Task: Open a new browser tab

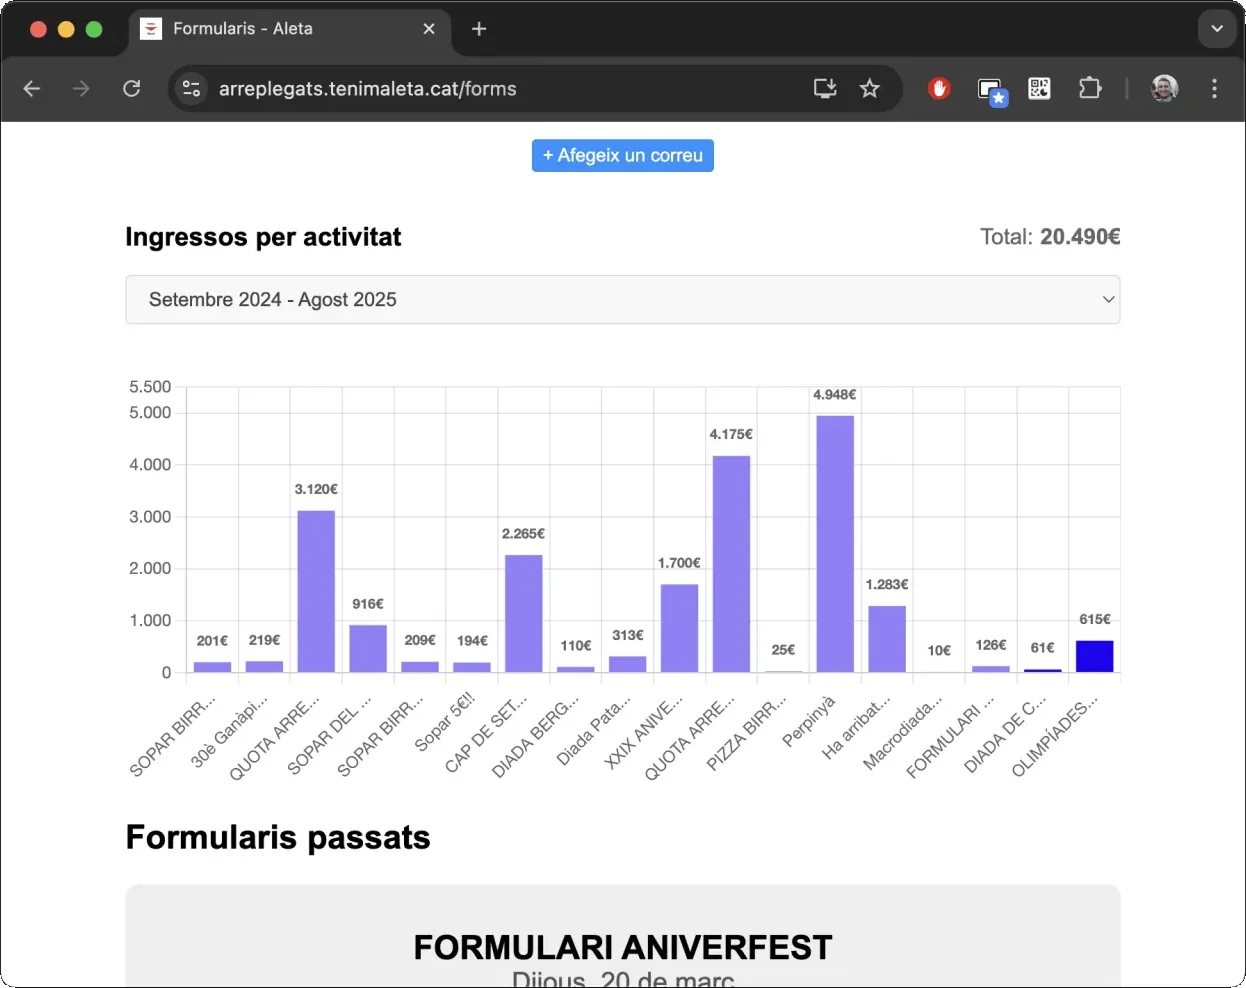Action: click(x=479, y=29)
